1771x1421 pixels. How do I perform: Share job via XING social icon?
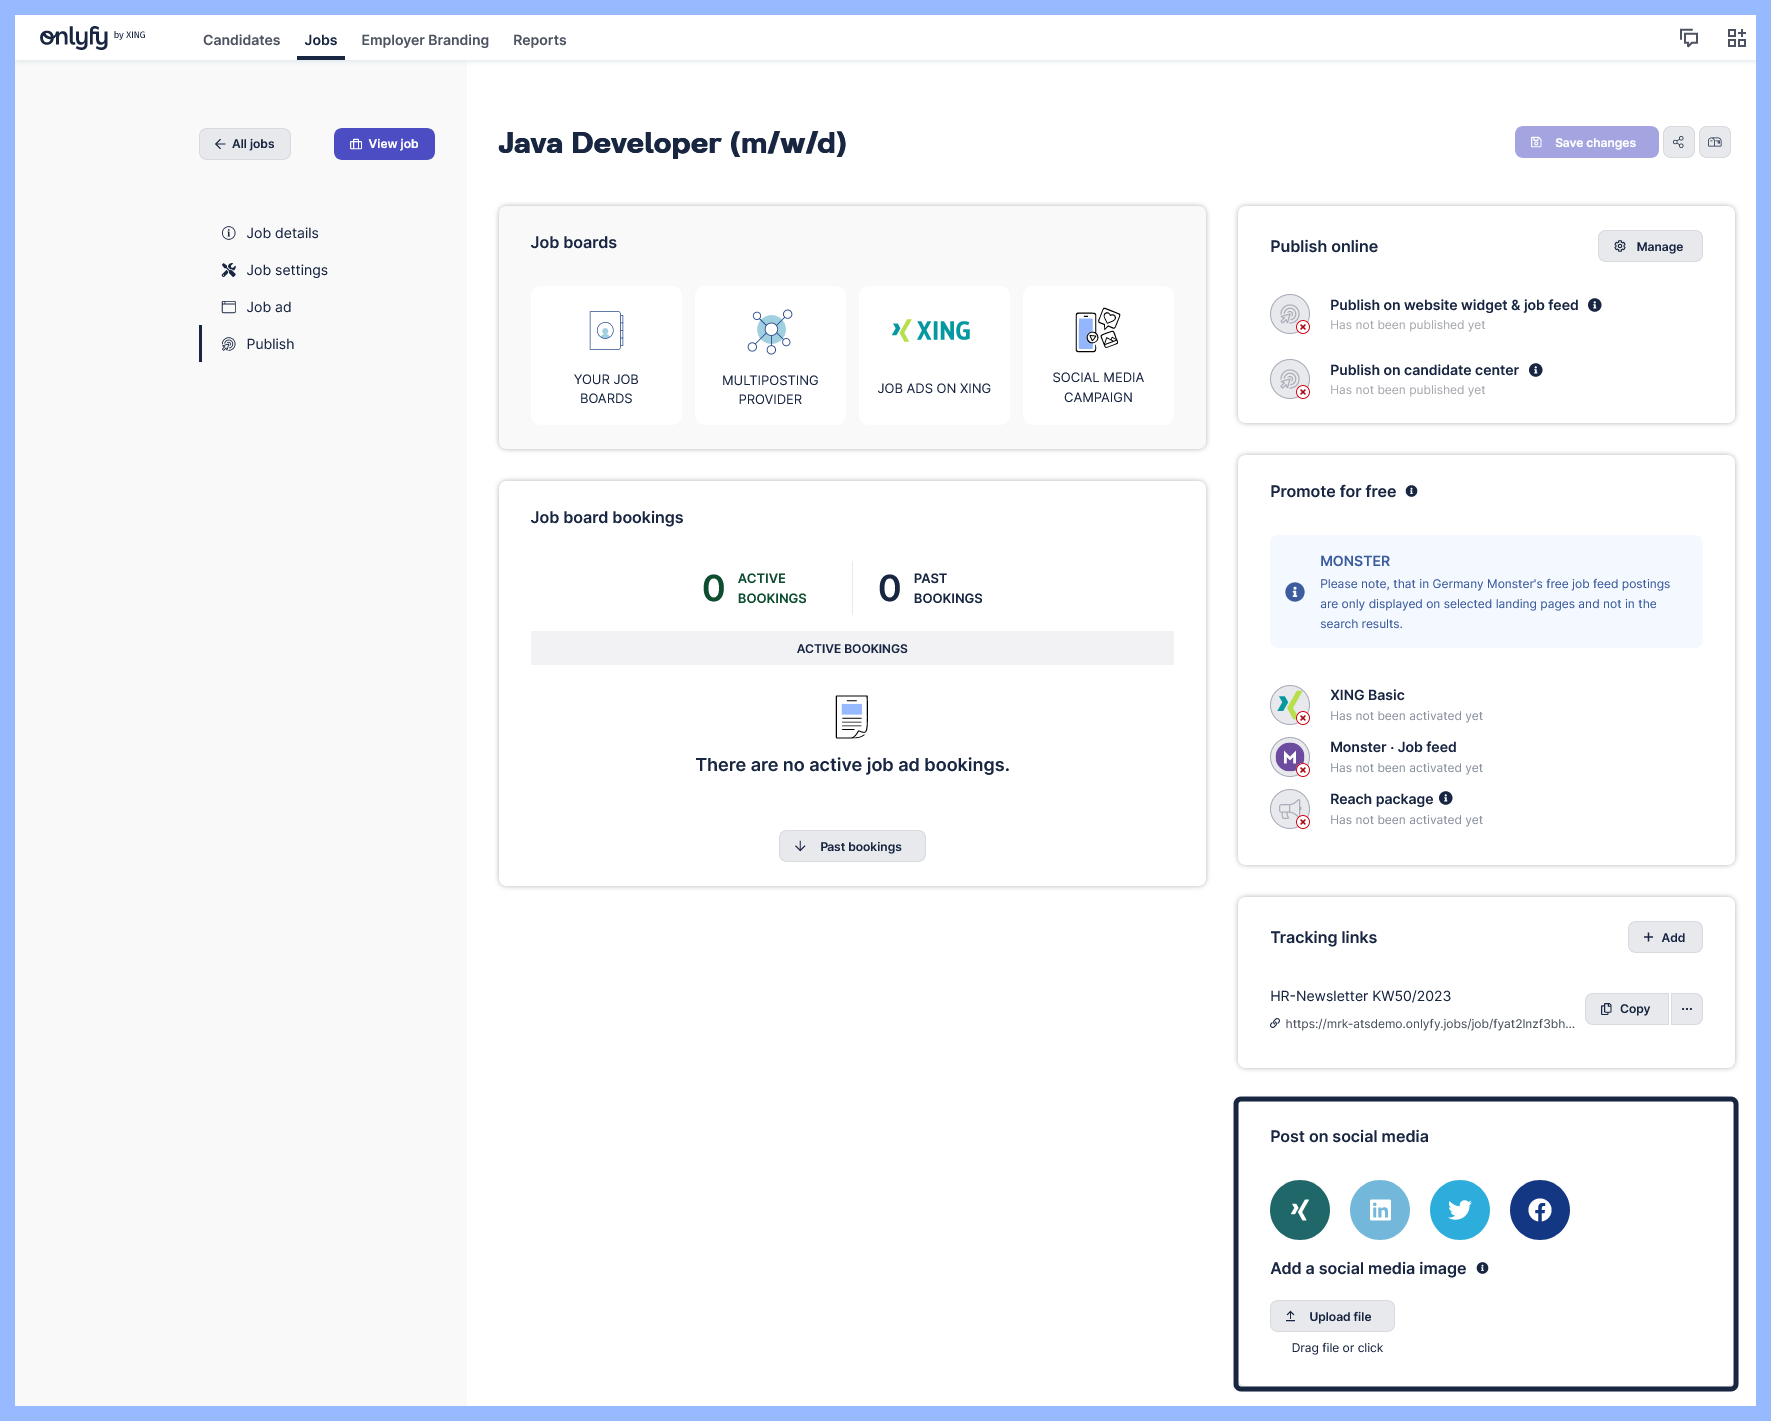point(1299,1210)
